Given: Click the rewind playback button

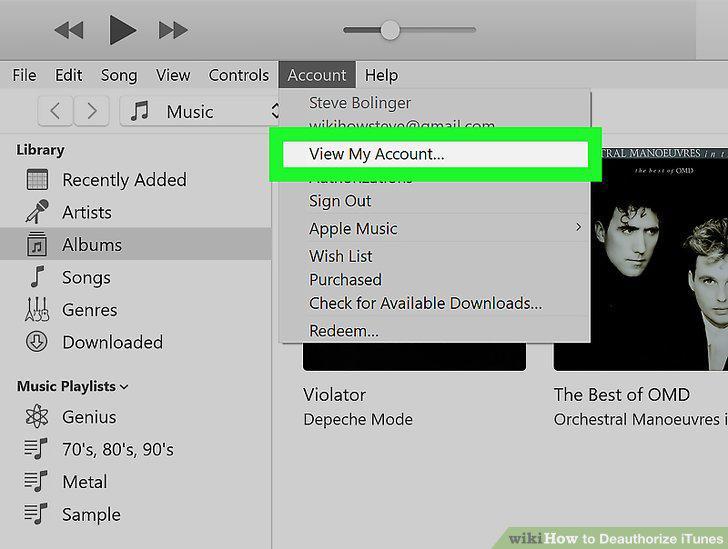Looking at the screenshot, I should tap(69, 30).
